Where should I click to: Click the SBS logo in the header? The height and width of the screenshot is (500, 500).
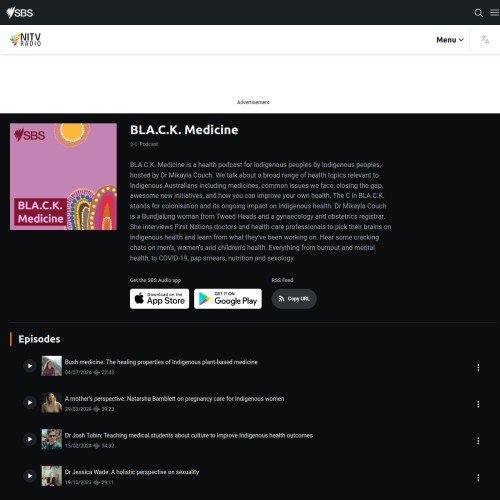(x=20, y=13)
